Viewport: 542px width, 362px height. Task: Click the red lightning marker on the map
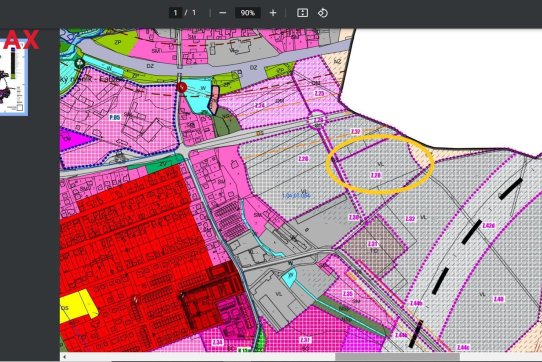click(181, 87)
